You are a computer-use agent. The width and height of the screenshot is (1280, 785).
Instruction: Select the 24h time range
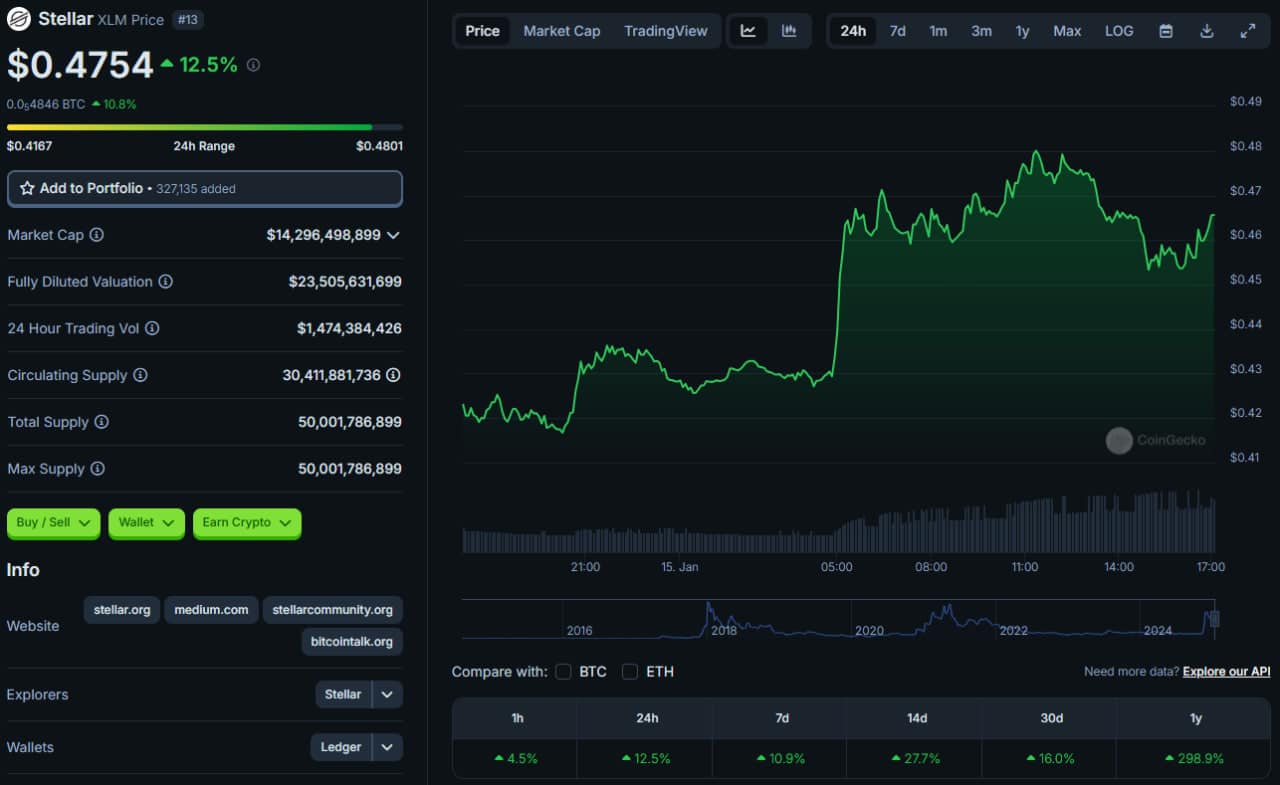(x=853, y=31)
